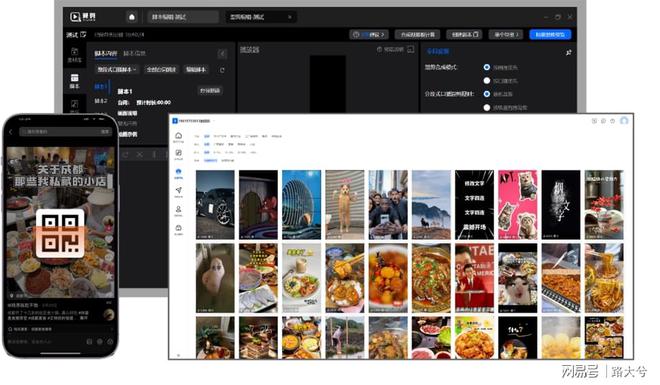Select third radio option in settings panel
This screenshot has height=385, width=660.
487,94
